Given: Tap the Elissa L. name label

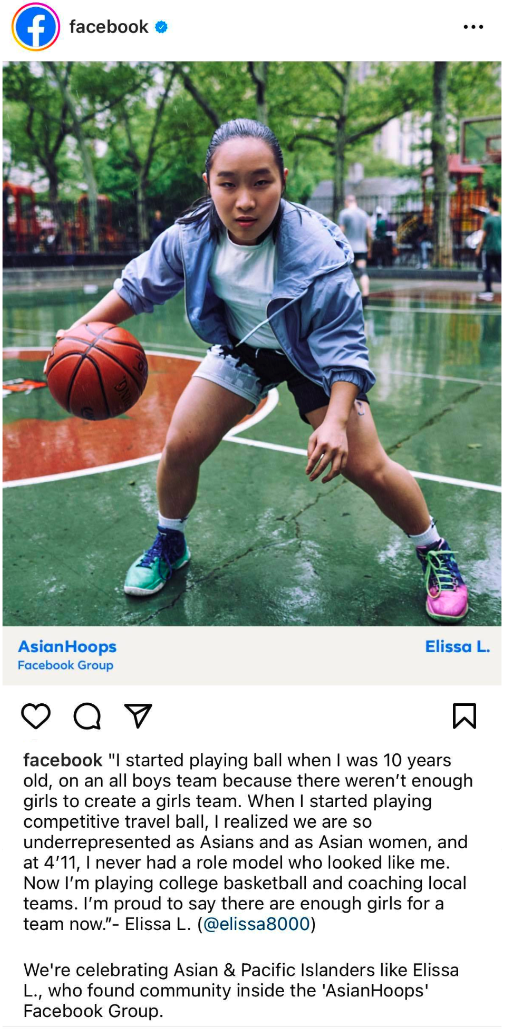Looking at the screenshot, I should click(x=457, y=646).
